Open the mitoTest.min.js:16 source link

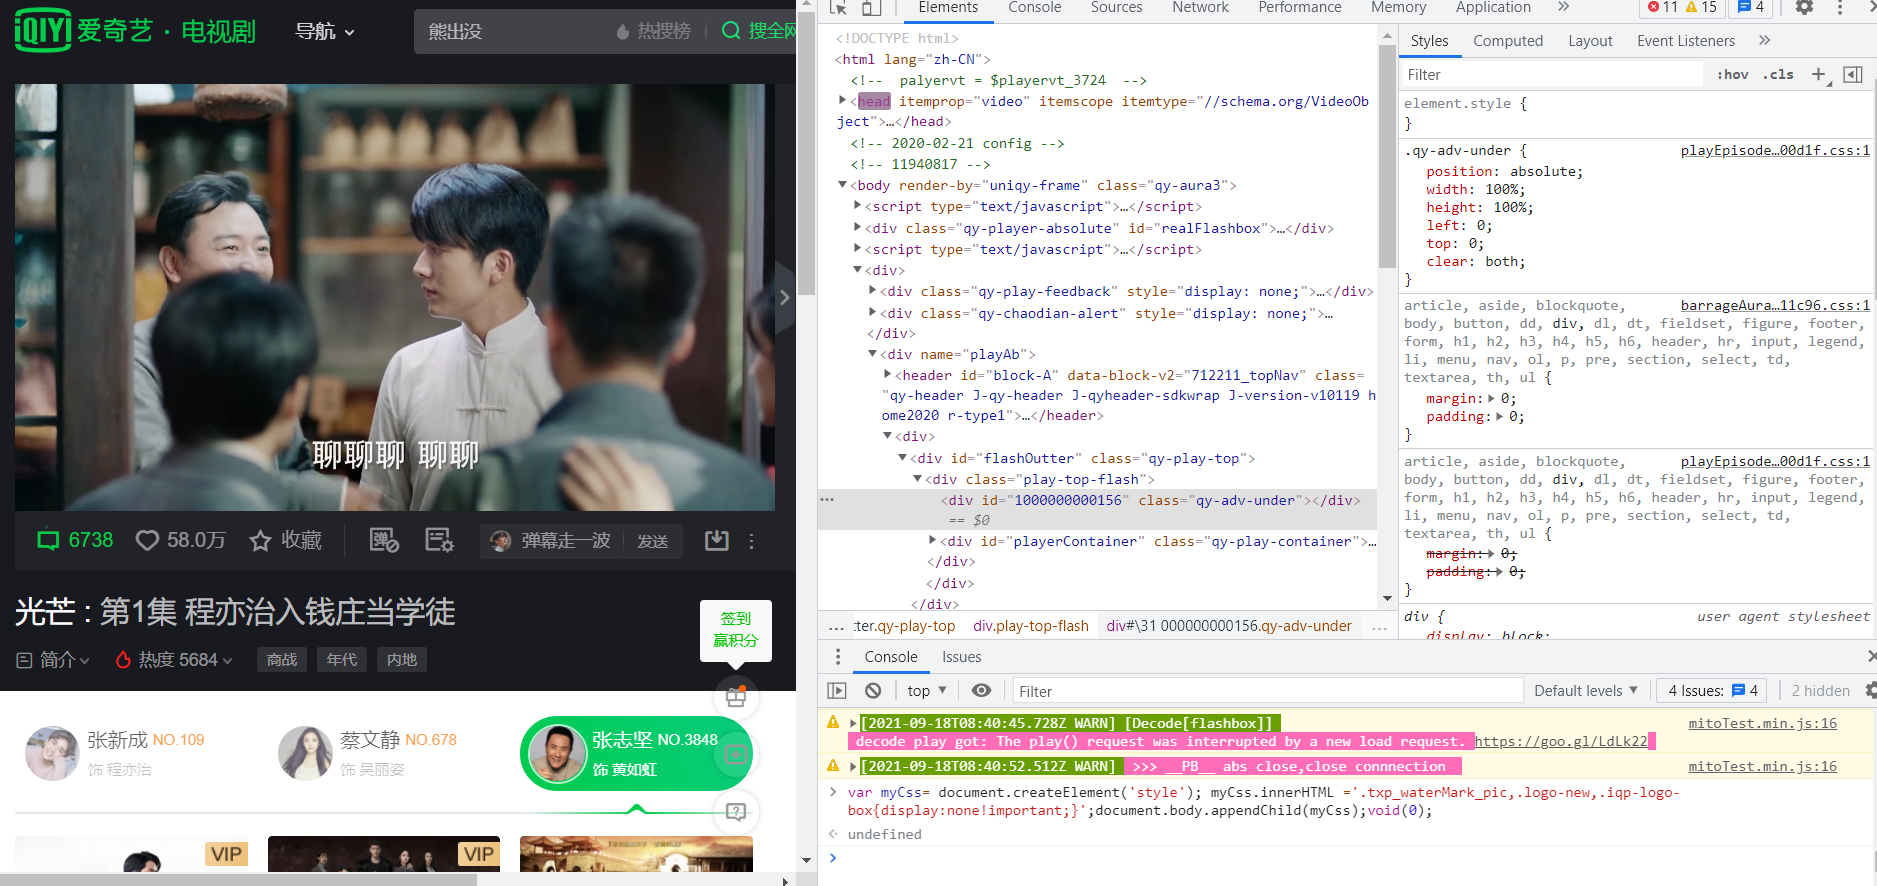coord(1762,724)
